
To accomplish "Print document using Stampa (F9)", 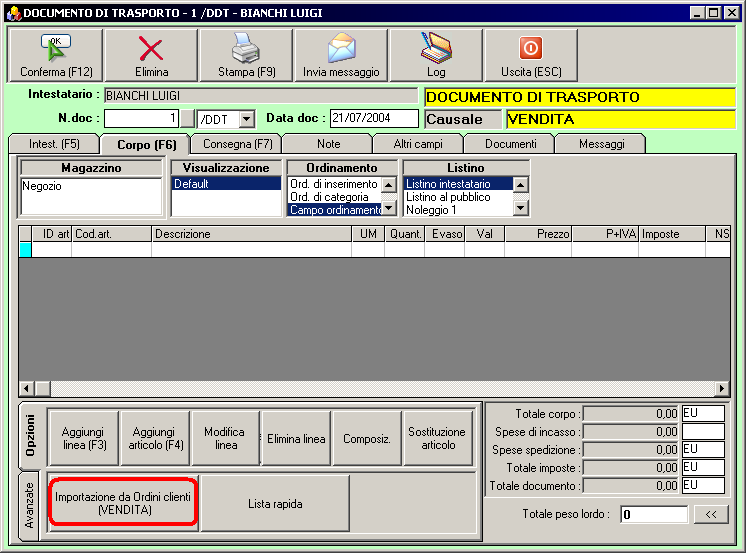I will click(246, 55).
